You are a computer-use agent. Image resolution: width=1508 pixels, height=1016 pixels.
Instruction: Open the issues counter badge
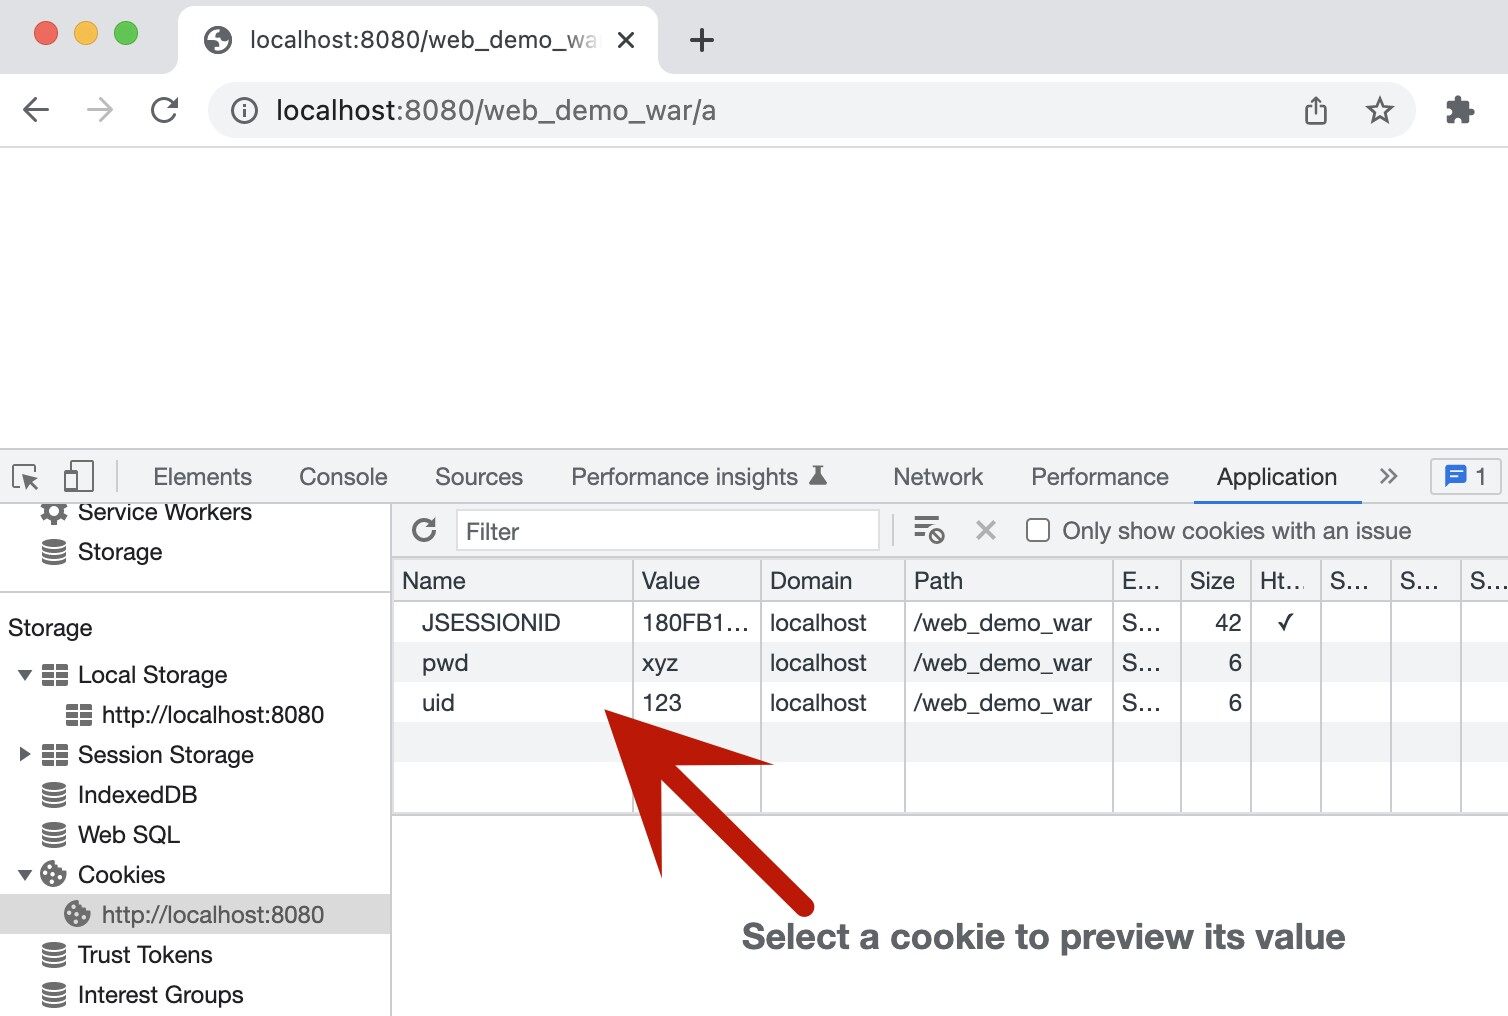coord(1465,476)
